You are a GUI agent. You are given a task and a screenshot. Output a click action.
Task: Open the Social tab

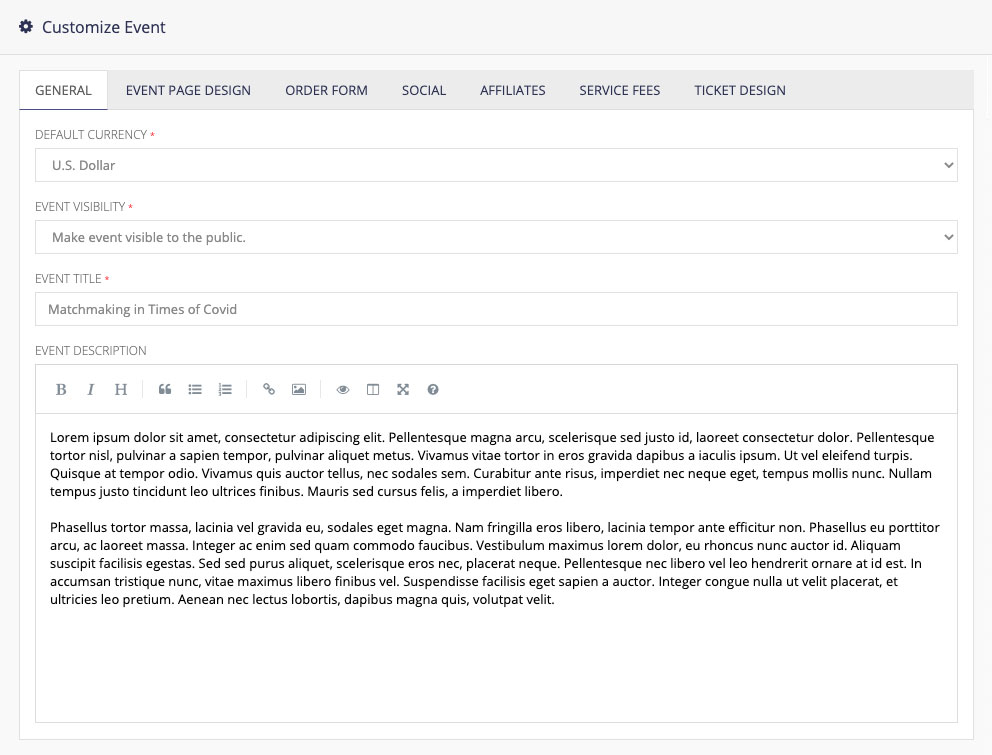(x=424, y=90)
